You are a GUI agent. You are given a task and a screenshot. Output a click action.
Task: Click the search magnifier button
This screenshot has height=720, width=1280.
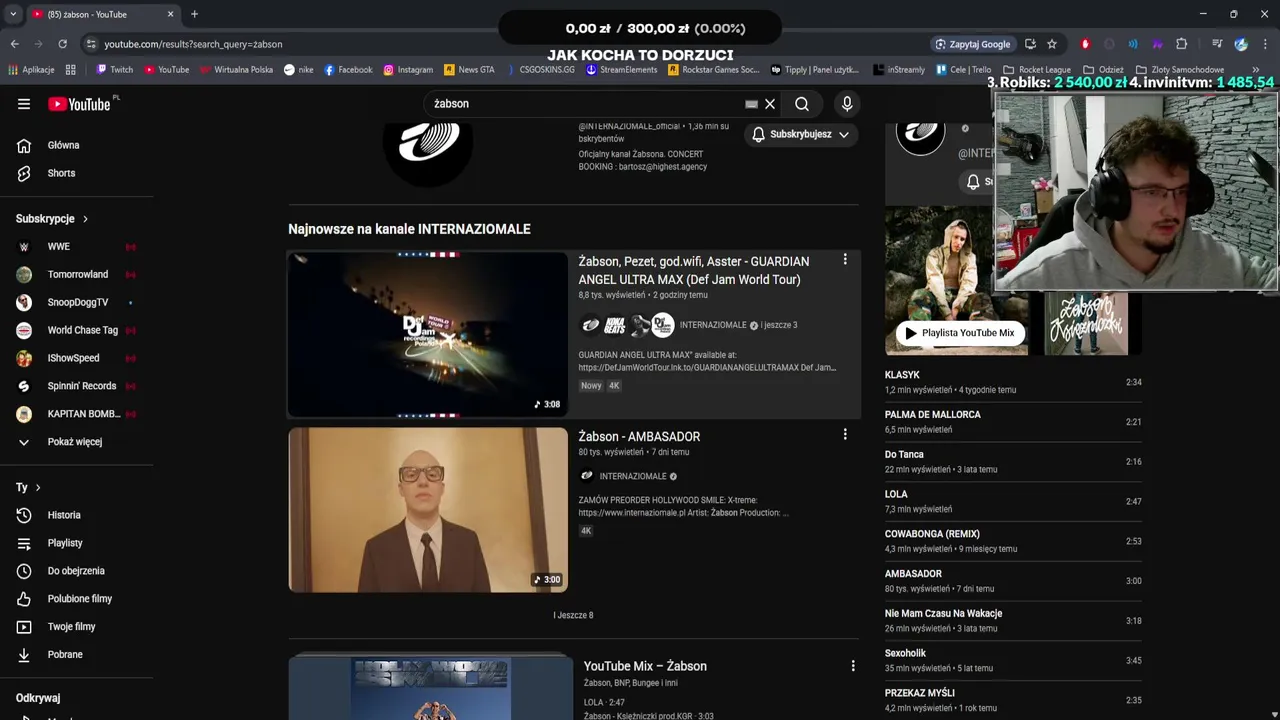802,104
